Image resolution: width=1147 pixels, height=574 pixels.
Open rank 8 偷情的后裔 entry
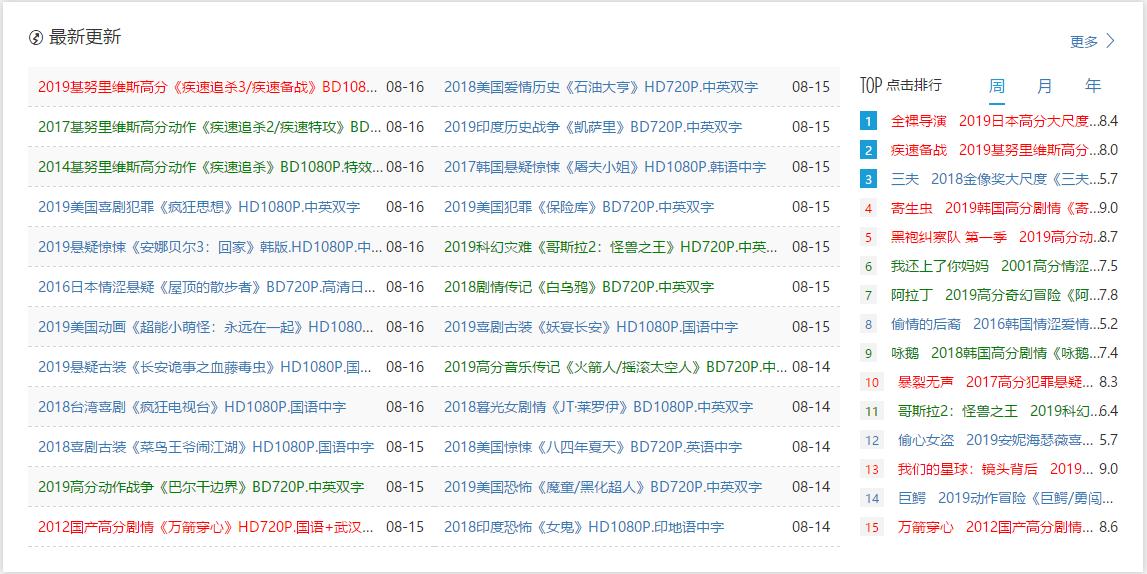pos(995,324)
